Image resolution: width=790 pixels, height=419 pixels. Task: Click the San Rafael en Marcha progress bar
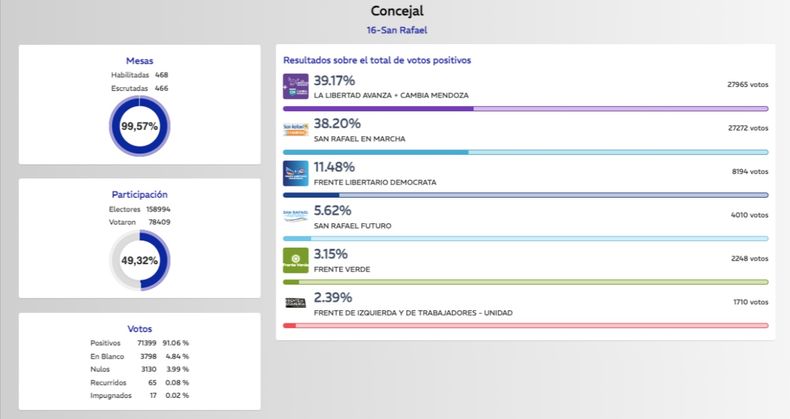(x=525, y=152)
